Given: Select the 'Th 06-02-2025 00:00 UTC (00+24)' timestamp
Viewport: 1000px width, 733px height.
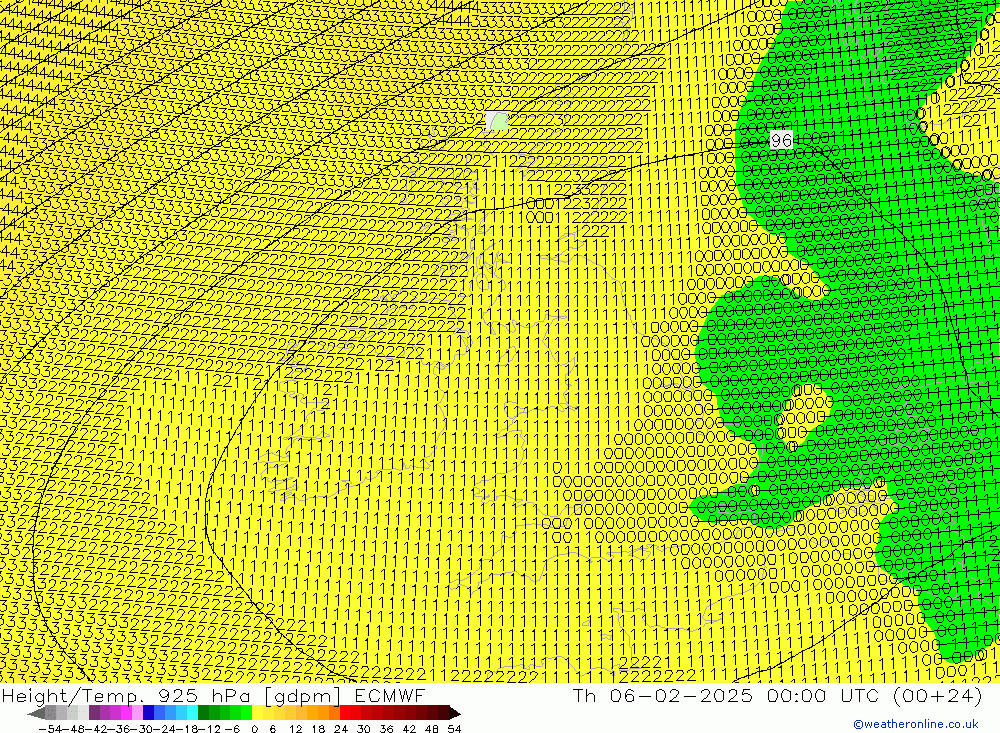Looking at the screenshot, I should point(777,695).
